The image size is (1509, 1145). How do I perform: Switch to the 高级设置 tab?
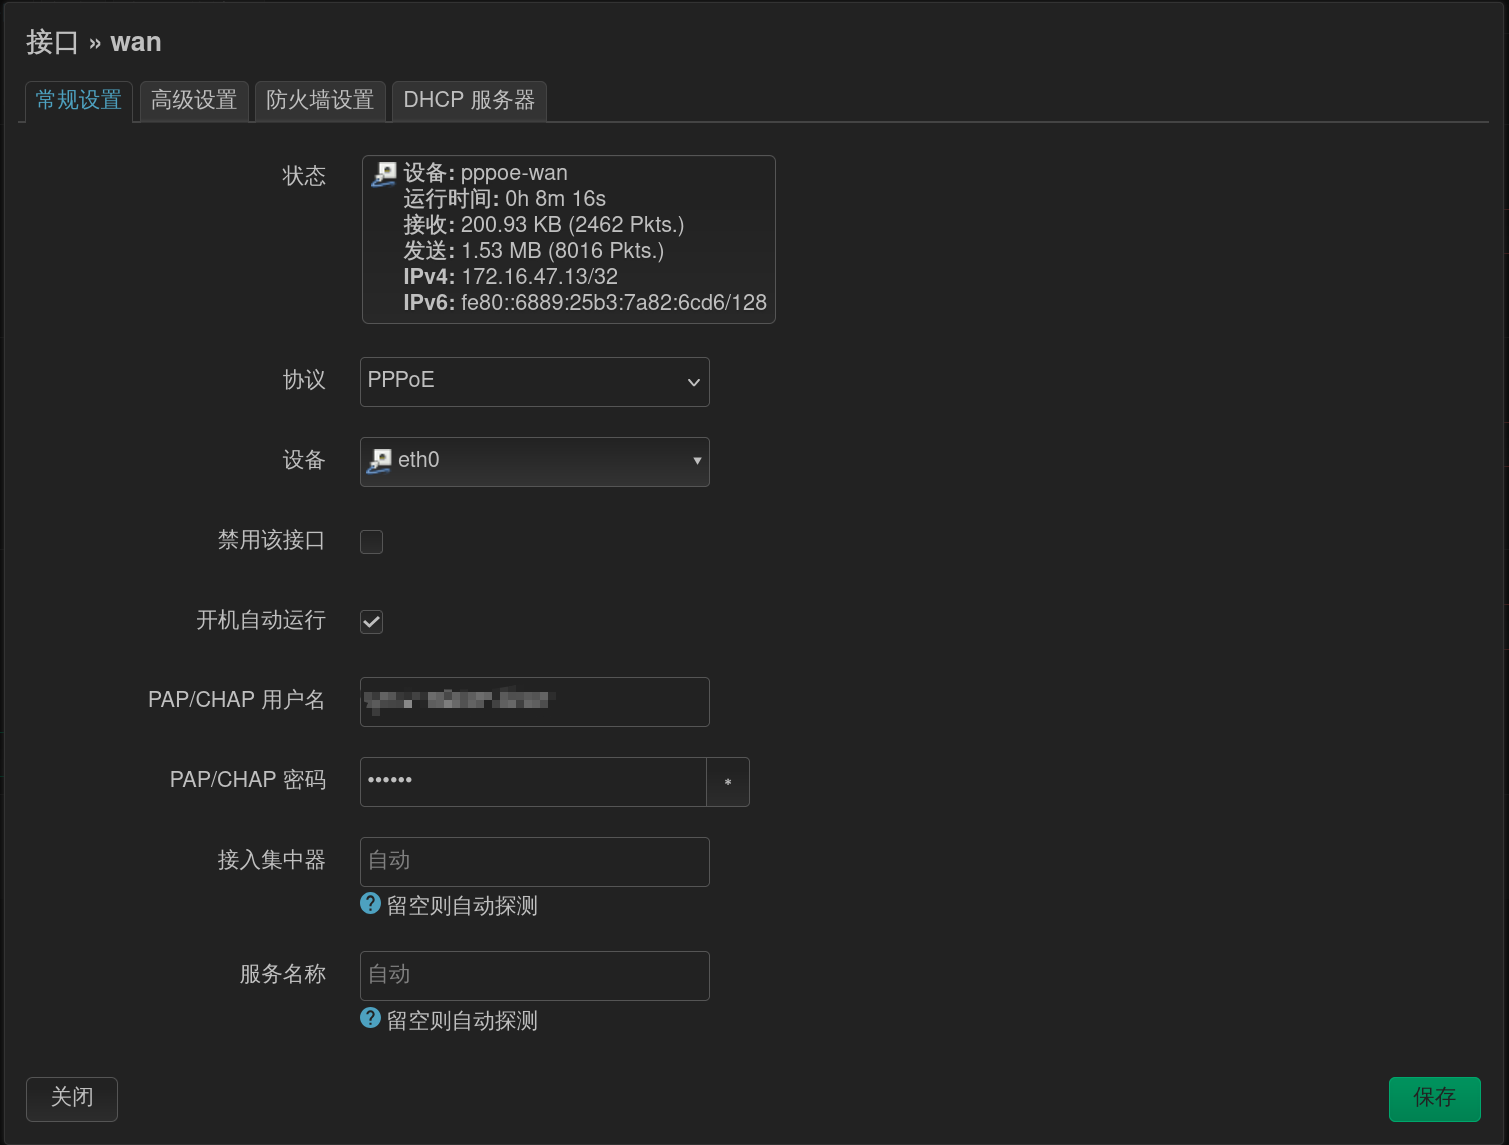coord(193,100)
